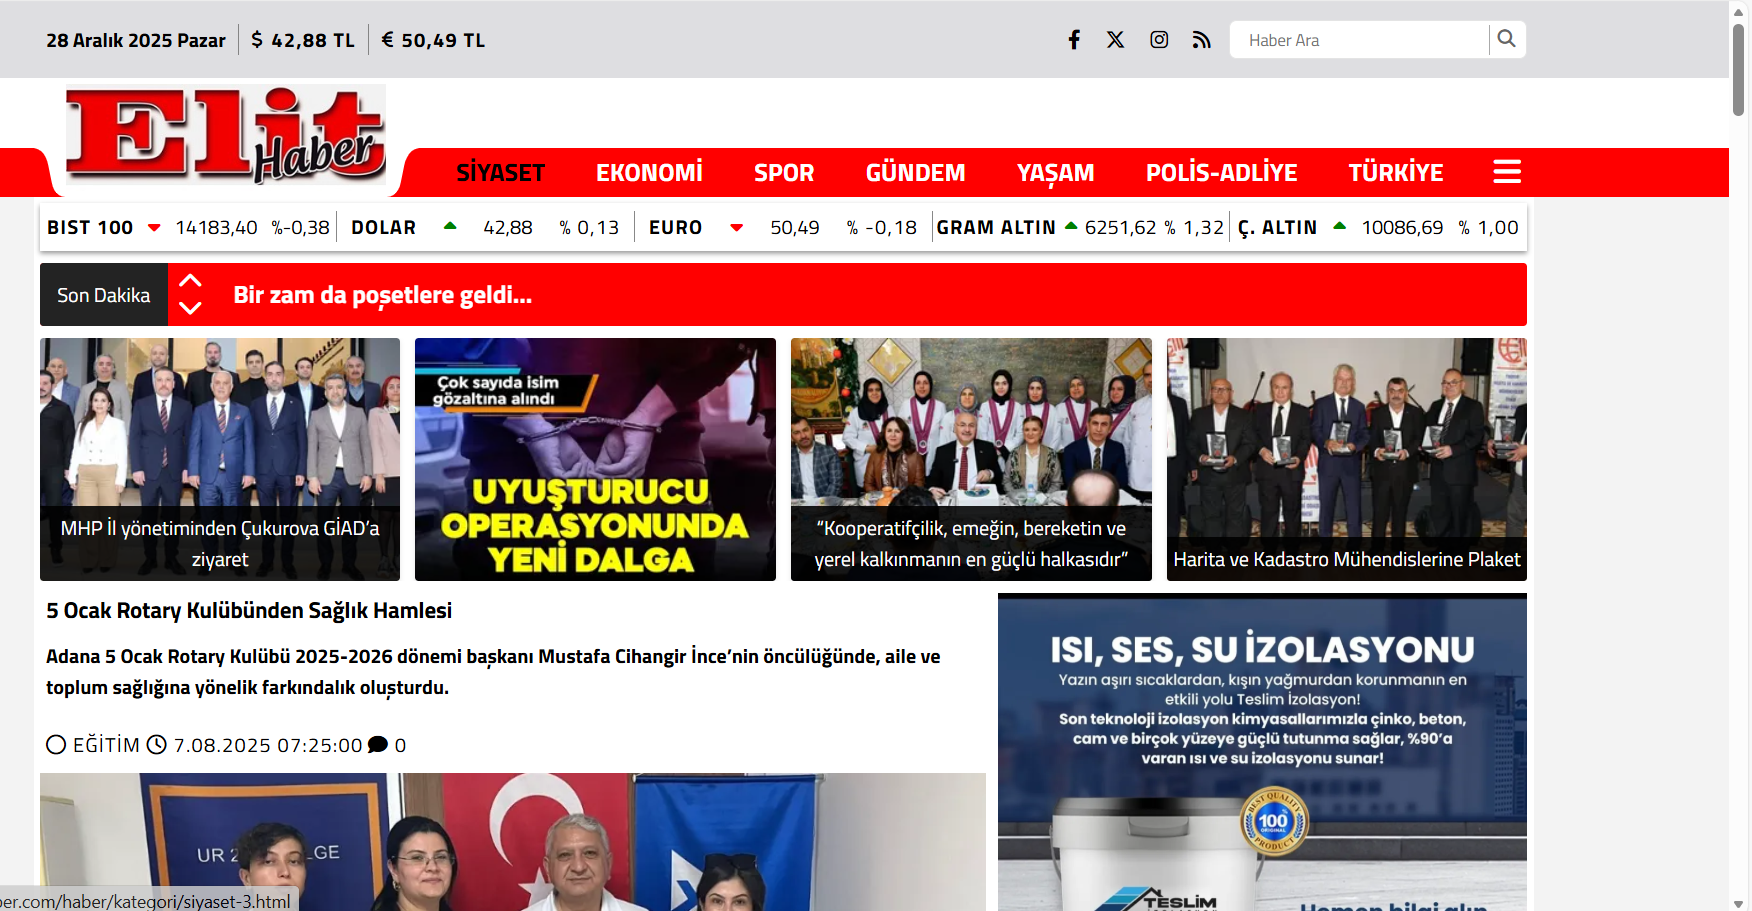Click into the Haber Ara search field
Screen dimensions: 1752x911
pos(1360,40)
